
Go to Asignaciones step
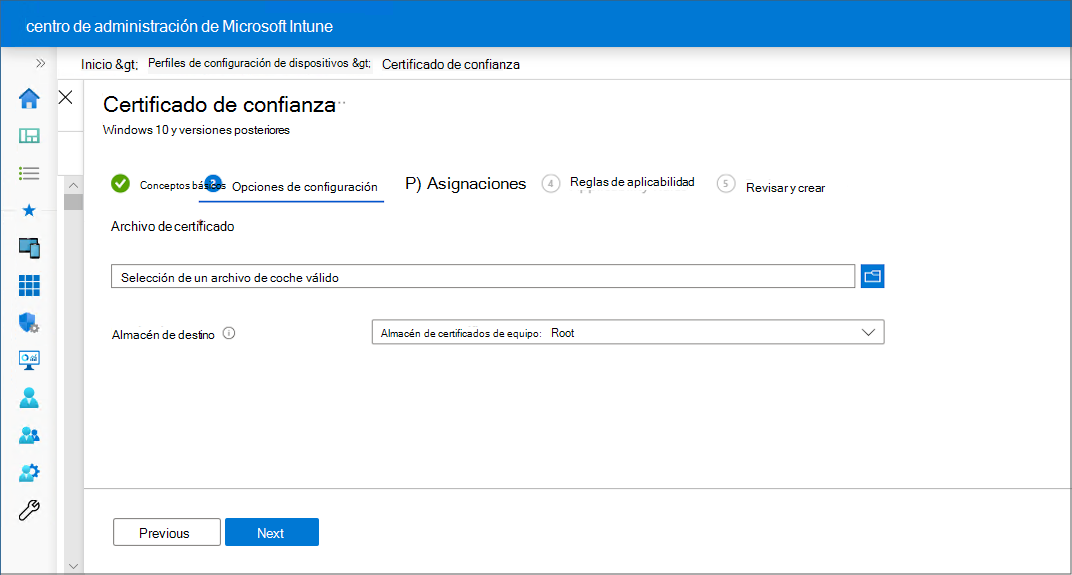[x=466, y=184]
